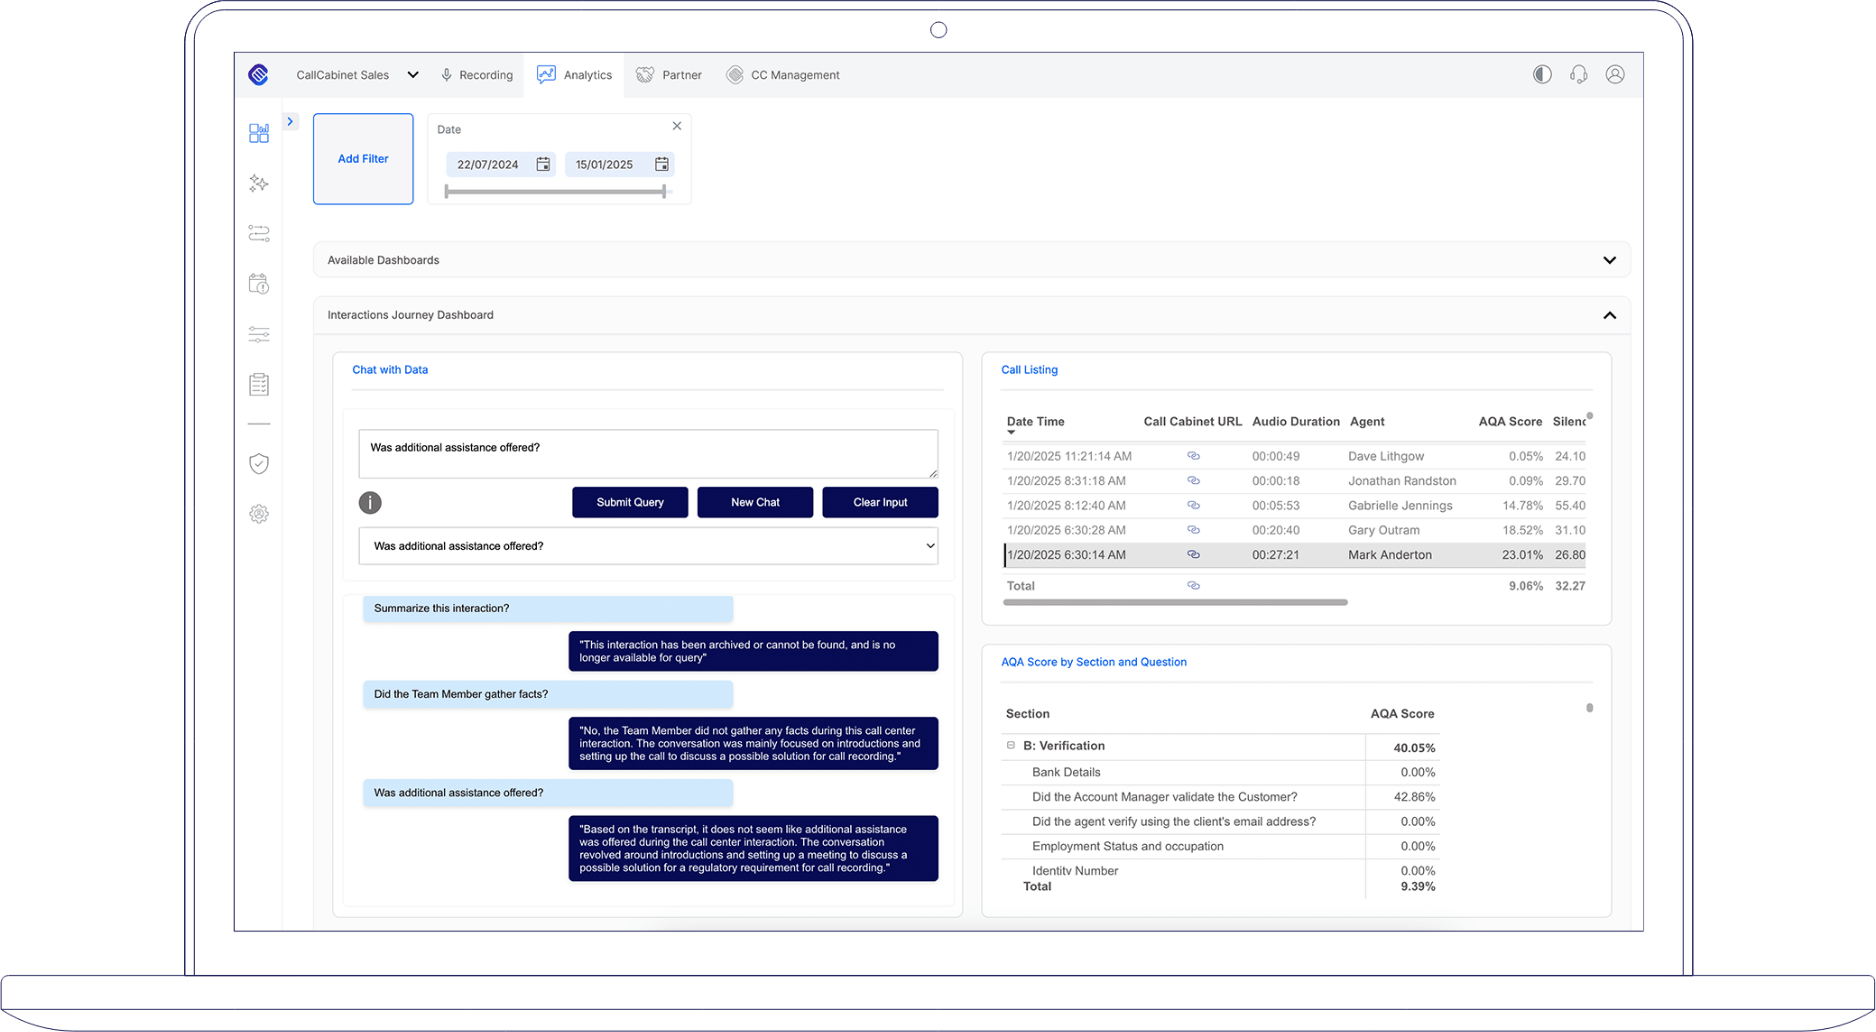Viewport: 1876px width, 1032px height.
Task: Select the sparkles AI icon in the sidebar
Action: coord(258,183)
